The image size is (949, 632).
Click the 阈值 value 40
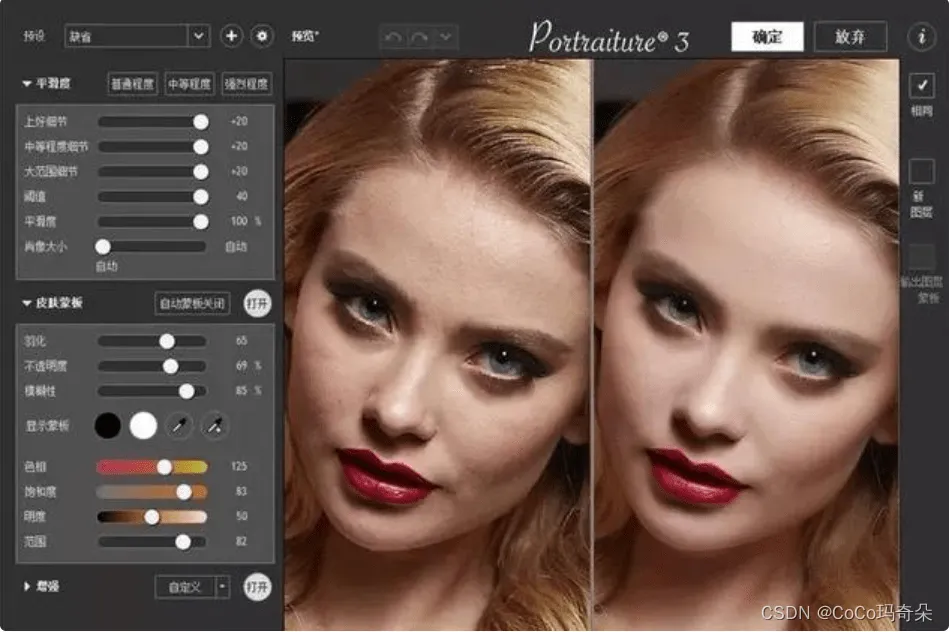pos(241,196)
